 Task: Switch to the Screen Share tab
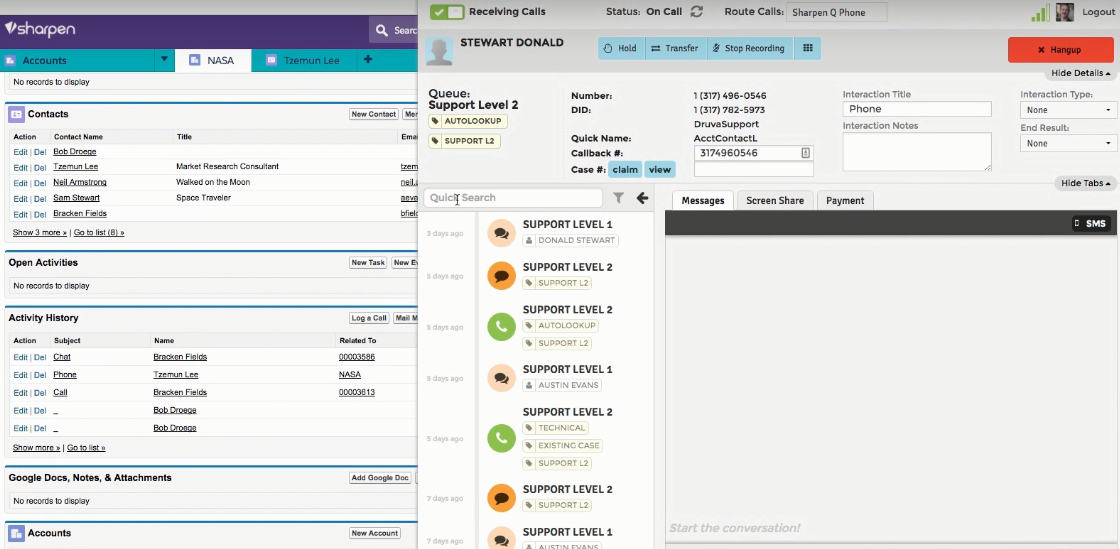(775, 201)
